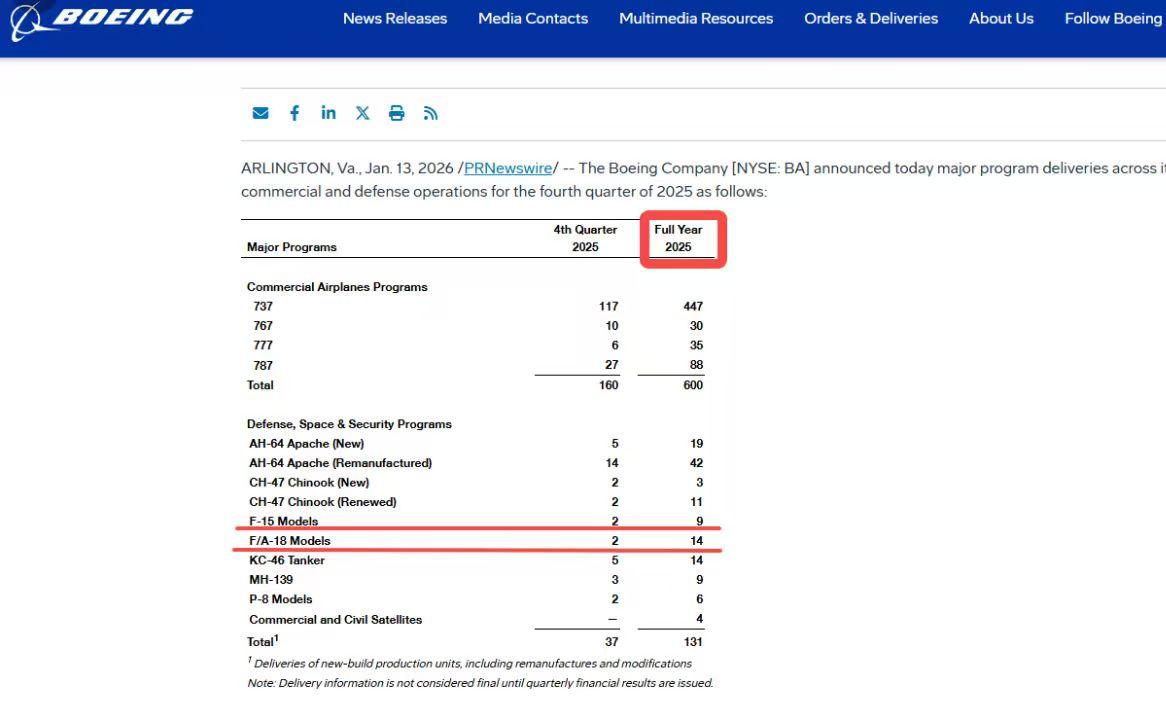Select the AH-64 Apache (Remanufactured) full-year value 42
The image size is (1166, 716).
pos(696,462)
